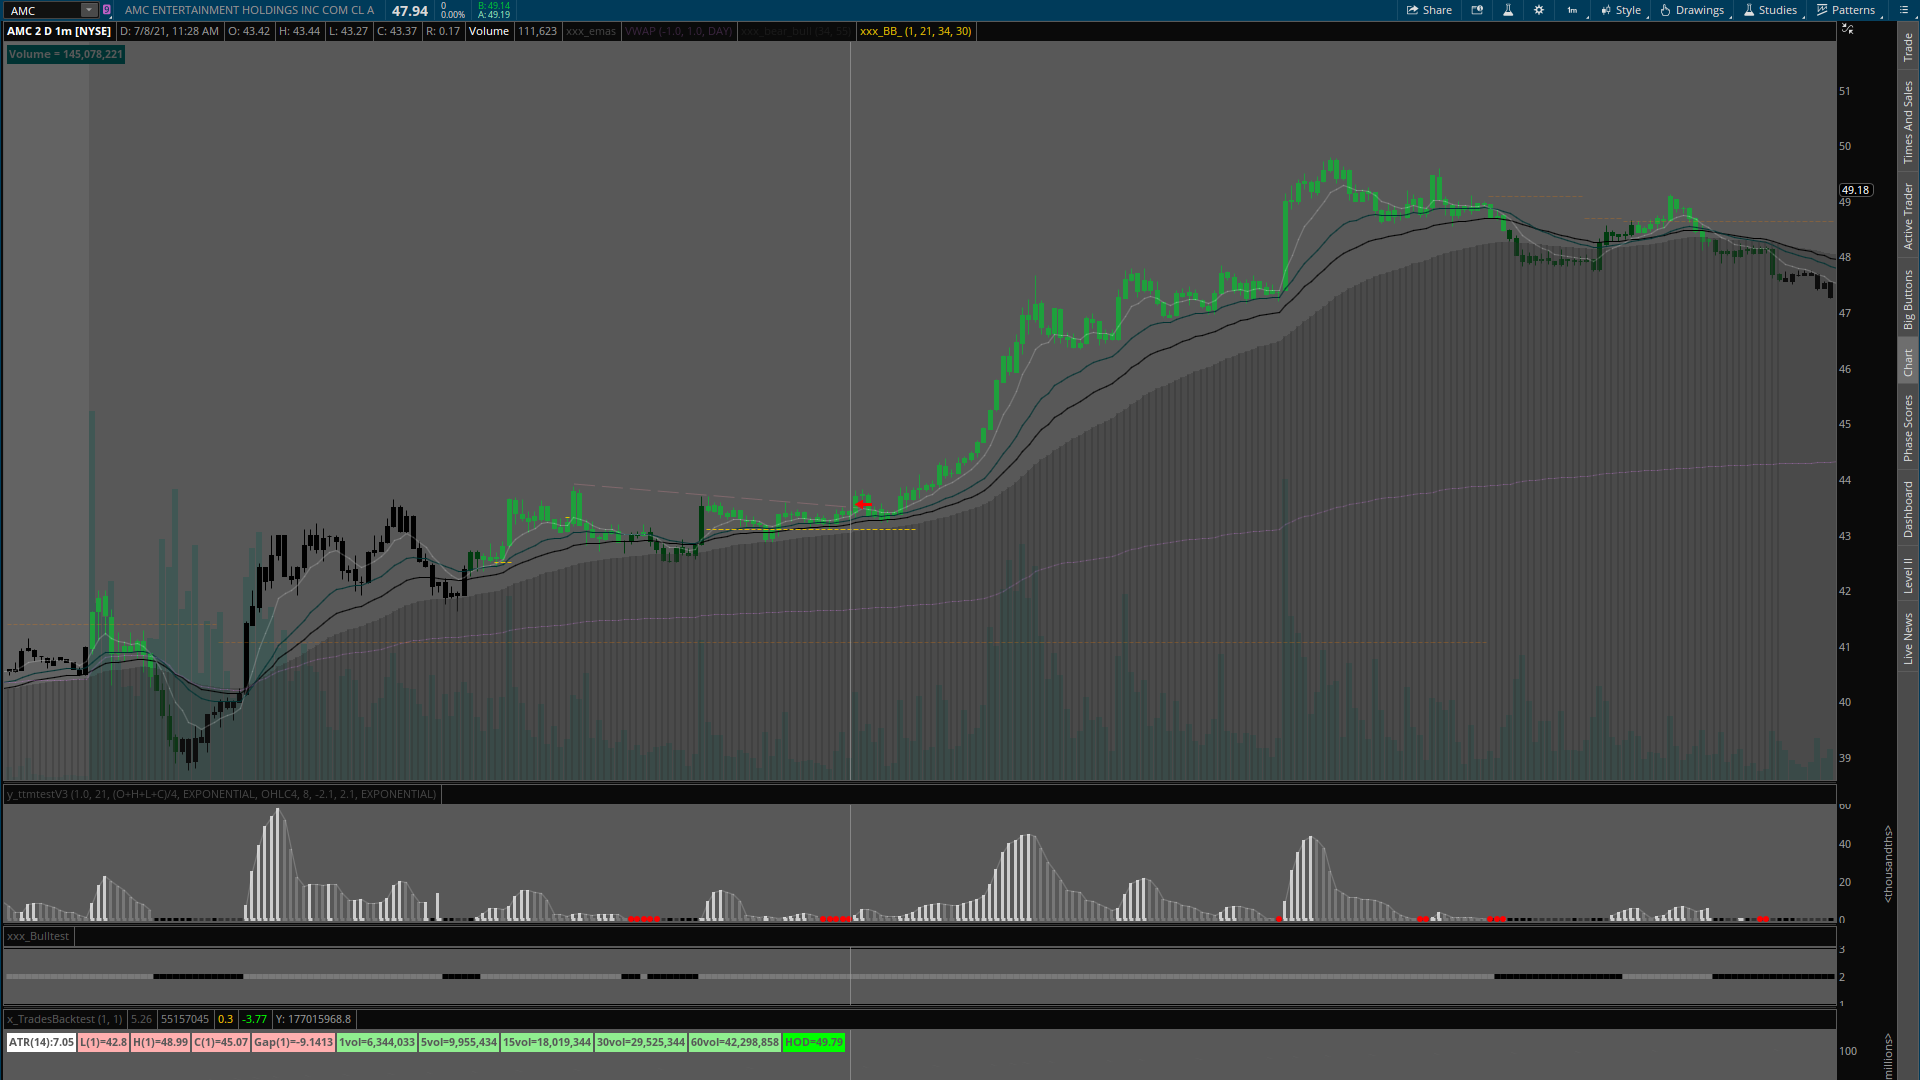Viewport: 1920px width, 1080px height.
Task: Open the Drawings menu
Action: (x=1692, y=10)
